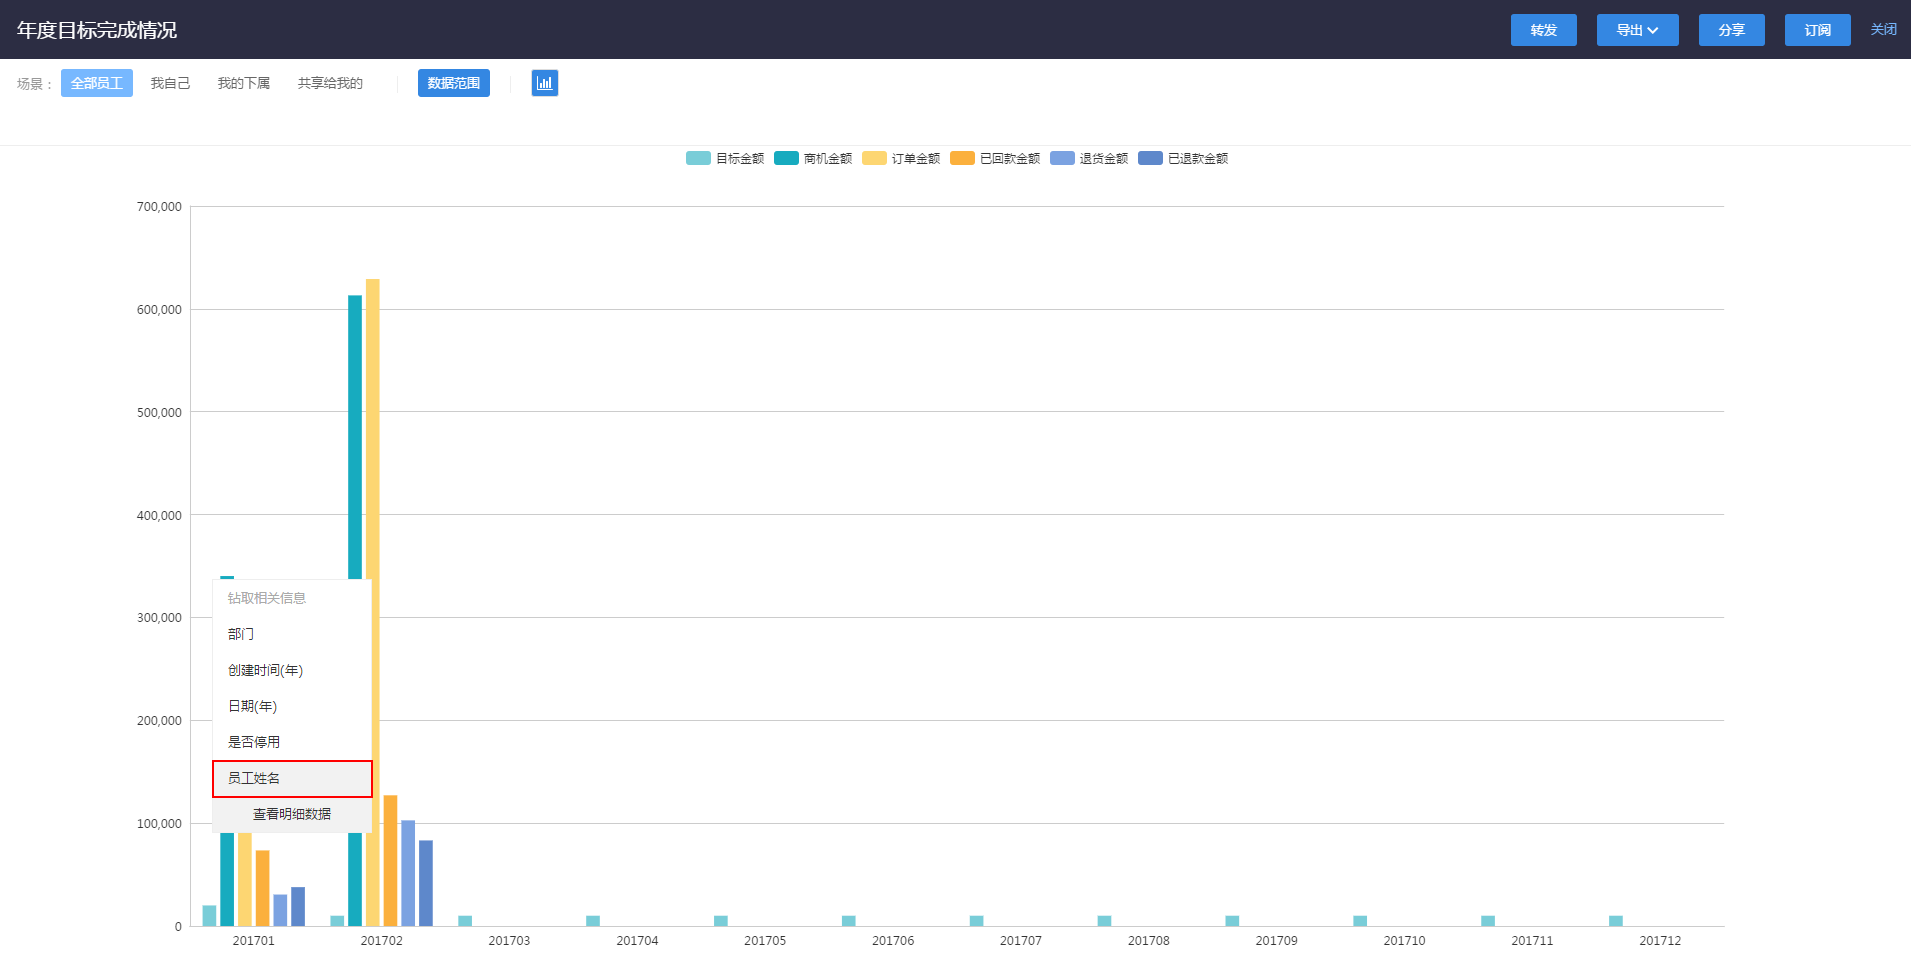
Task: Click the 201701 已回款金额 orange bar
Action: 262,888
